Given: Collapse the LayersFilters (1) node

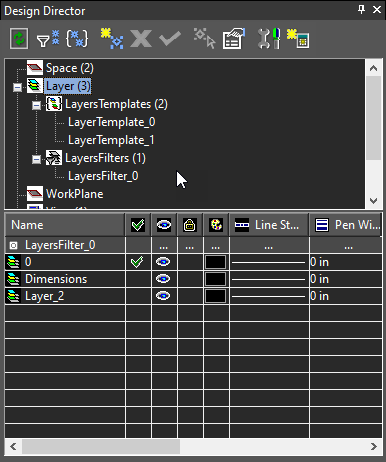Looking at the screenshot, I should tap(36, 160).
